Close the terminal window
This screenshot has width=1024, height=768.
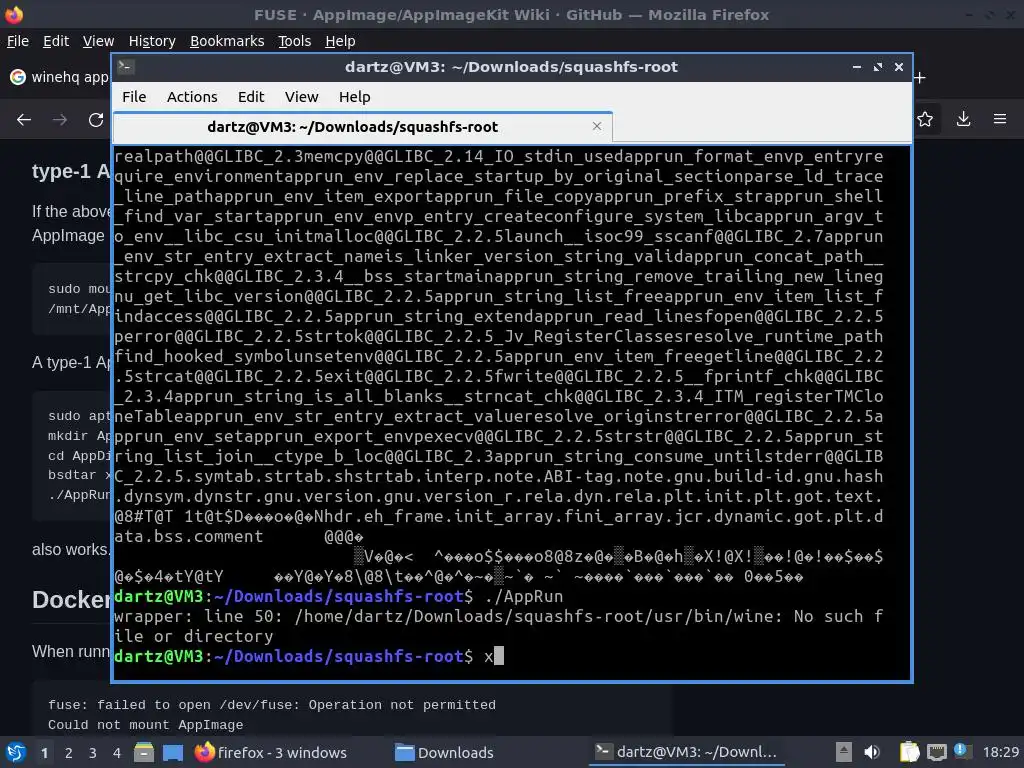click(x=899, y=67)
